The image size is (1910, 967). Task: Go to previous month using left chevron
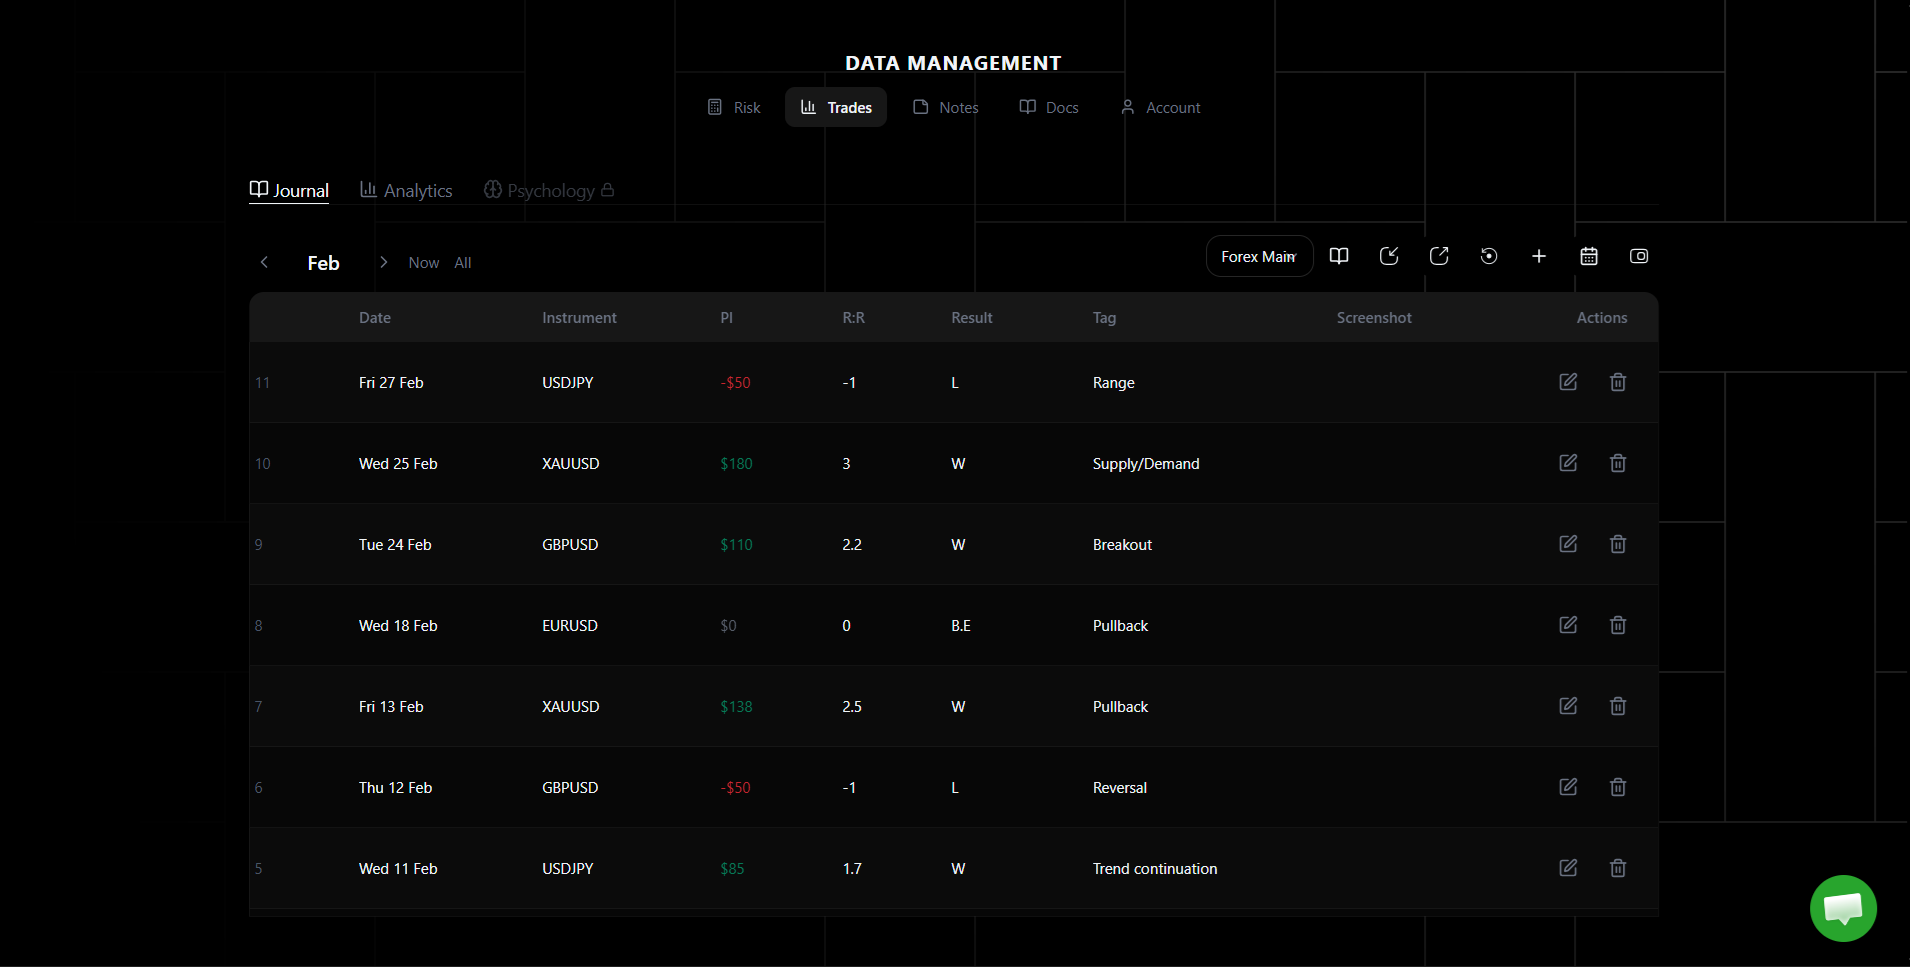click(x=264, y=262)
